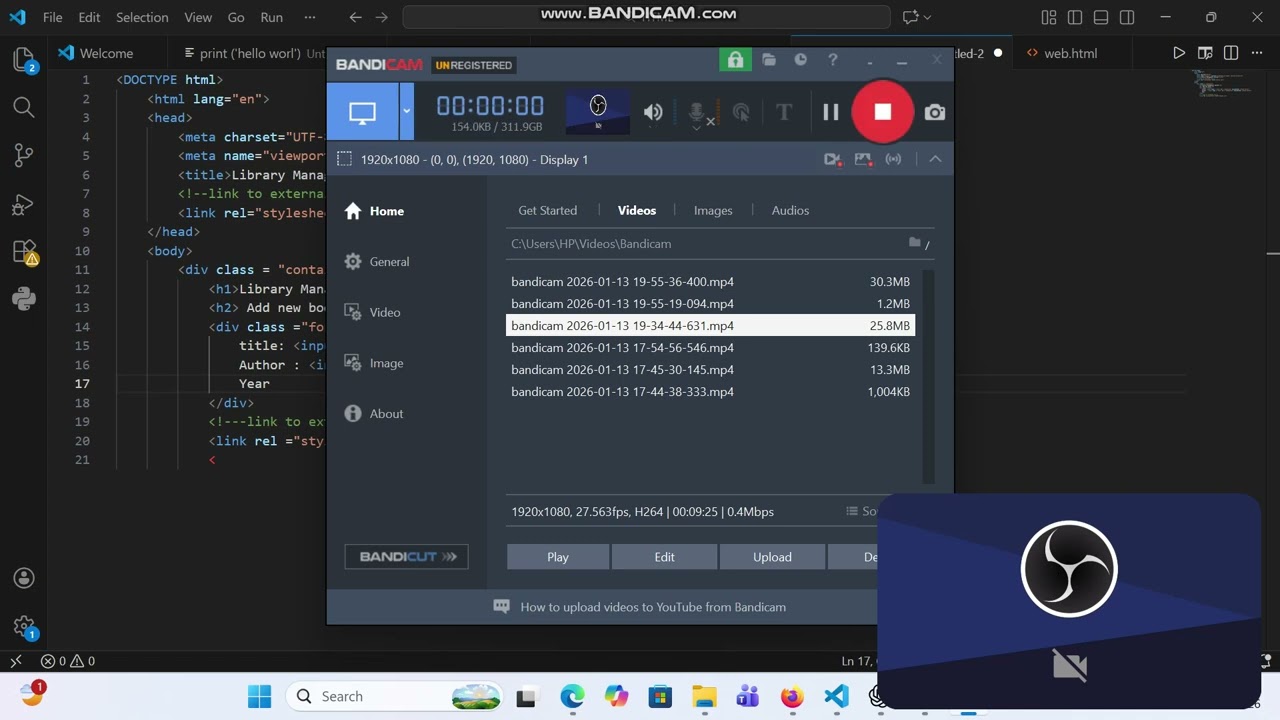Click the webcam preview thumbnail in Bandicam toolbar
This screenshot has width=1280, height=720.
[598, 111]
